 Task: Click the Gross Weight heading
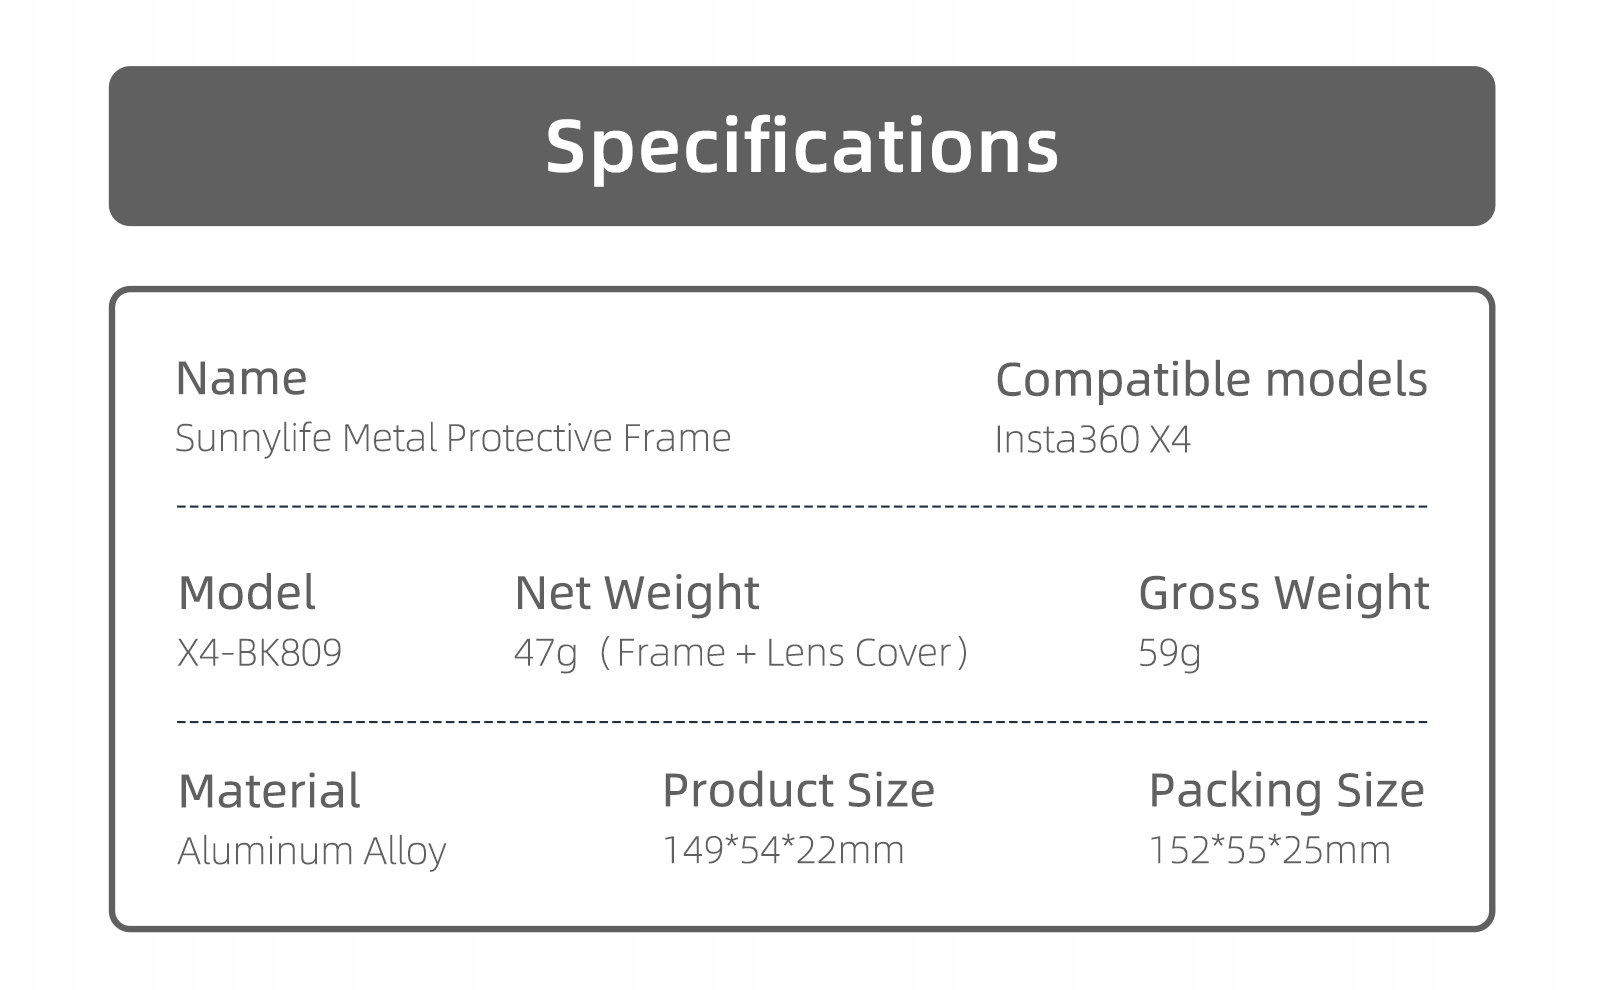click(x=1283, y=593)
